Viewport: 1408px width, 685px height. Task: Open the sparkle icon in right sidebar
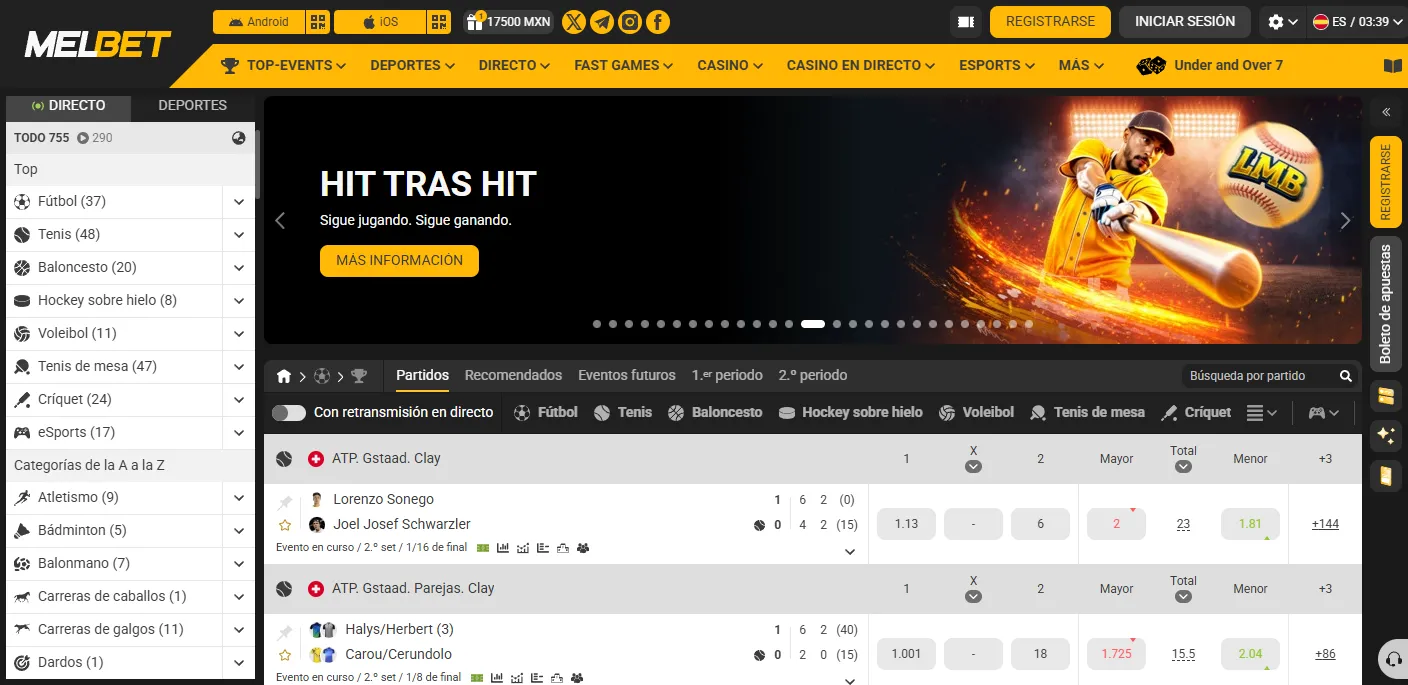click(x=1386, y=435)
